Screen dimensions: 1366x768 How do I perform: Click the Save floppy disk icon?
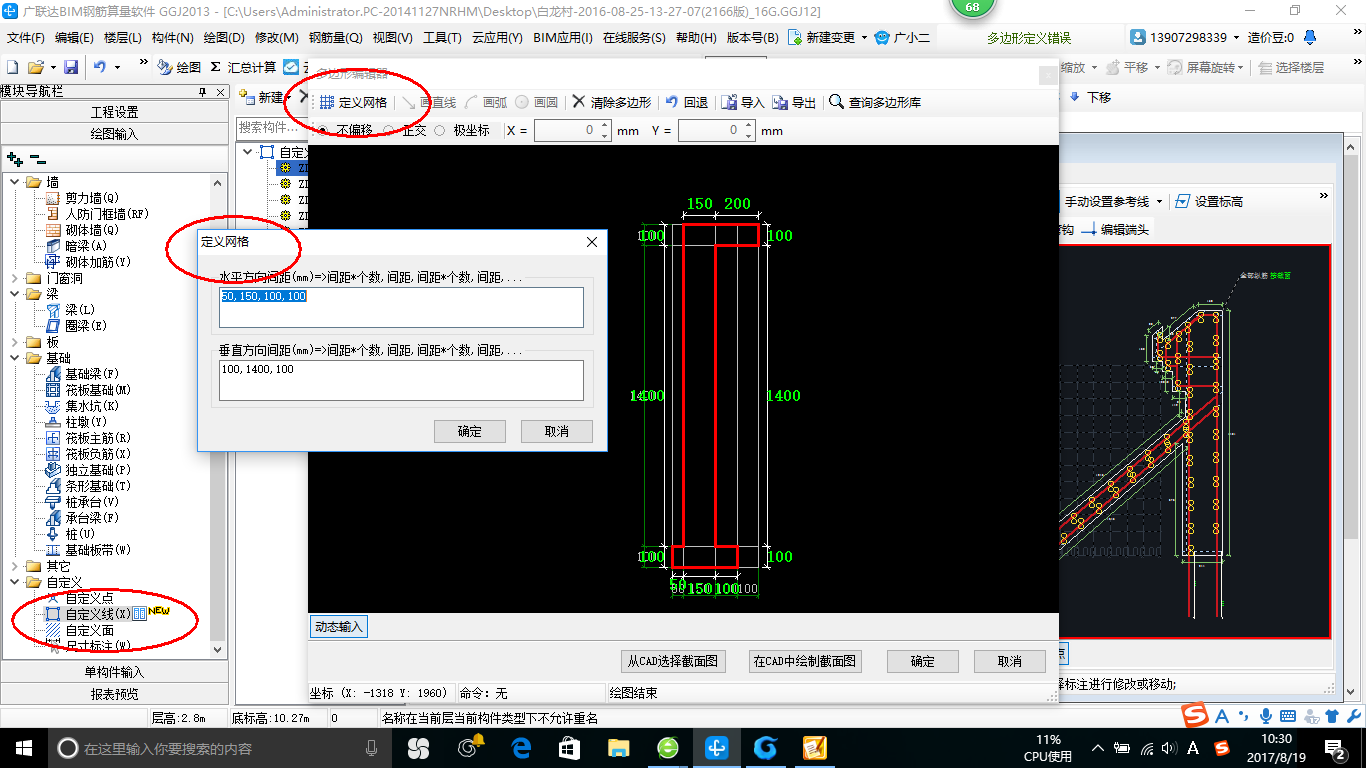(71, 67)
